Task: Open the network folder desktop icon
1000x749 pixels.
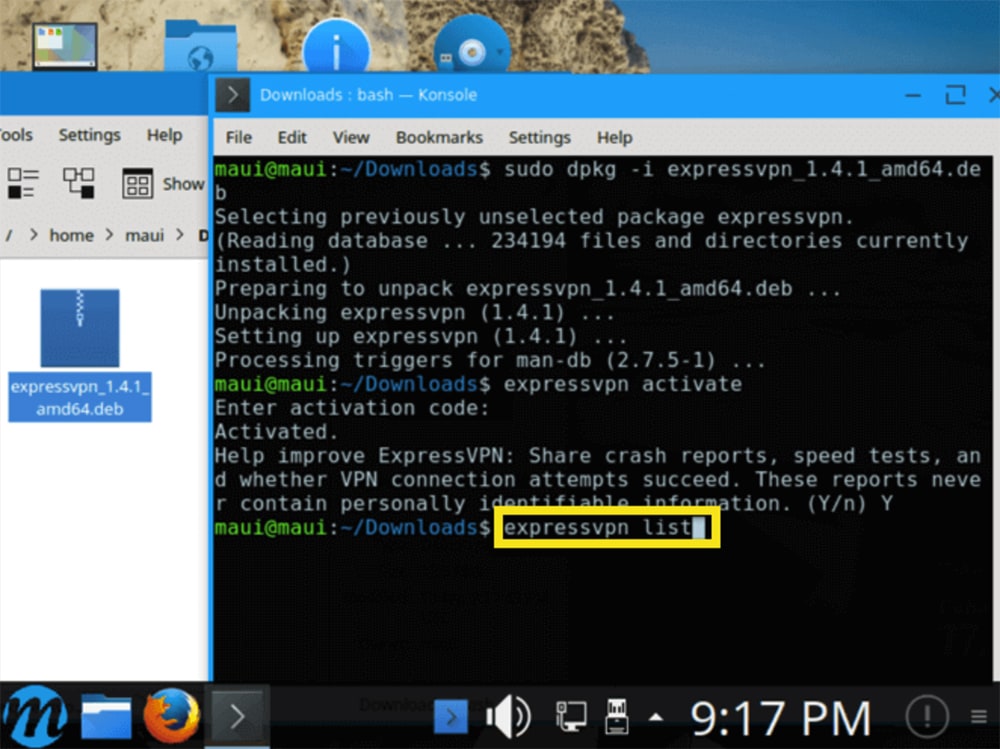Action: [x=201, y=45]
